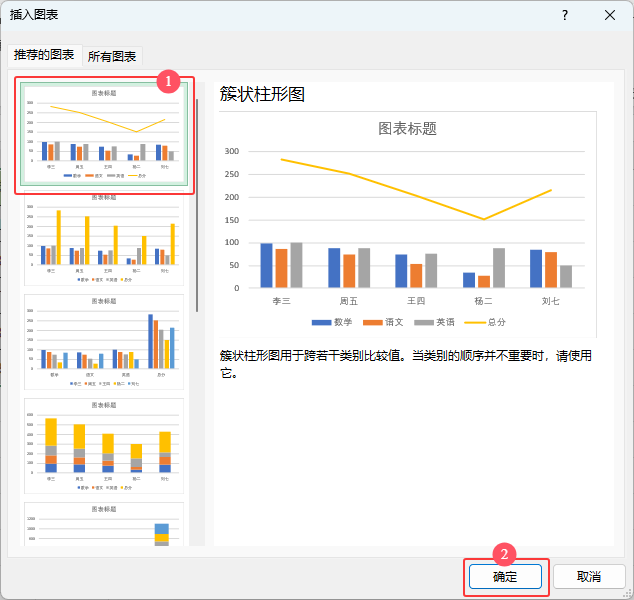Switch to the 所有图表 tab

pos(112,56)
